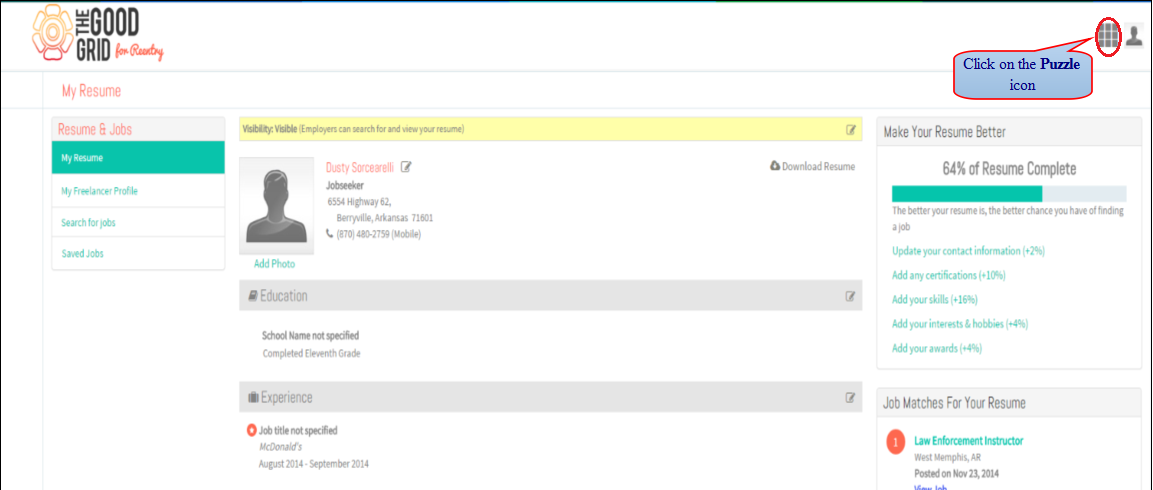
Task: Edit name pencil icon beside Dusty Sorcearelli
Action: pyautogui.click(x=406, y=167)
